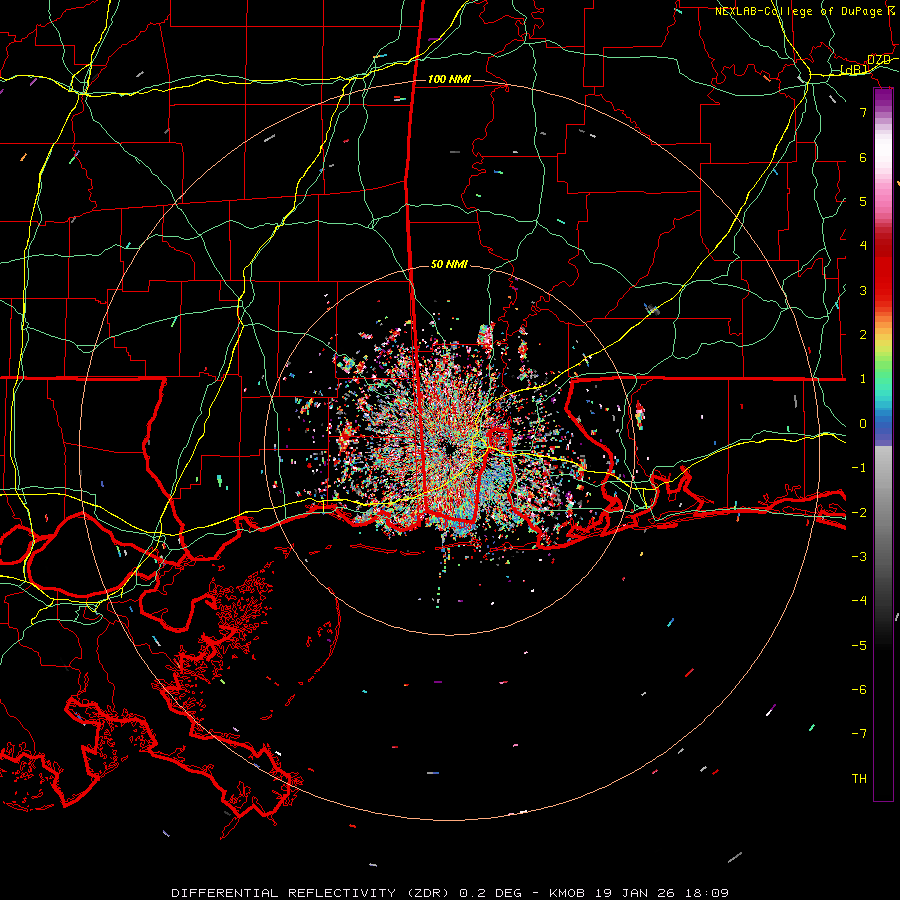The image size is (900, 900).
Task: Click the "0" label on the color scale
Action: click(x=863, y=424)
